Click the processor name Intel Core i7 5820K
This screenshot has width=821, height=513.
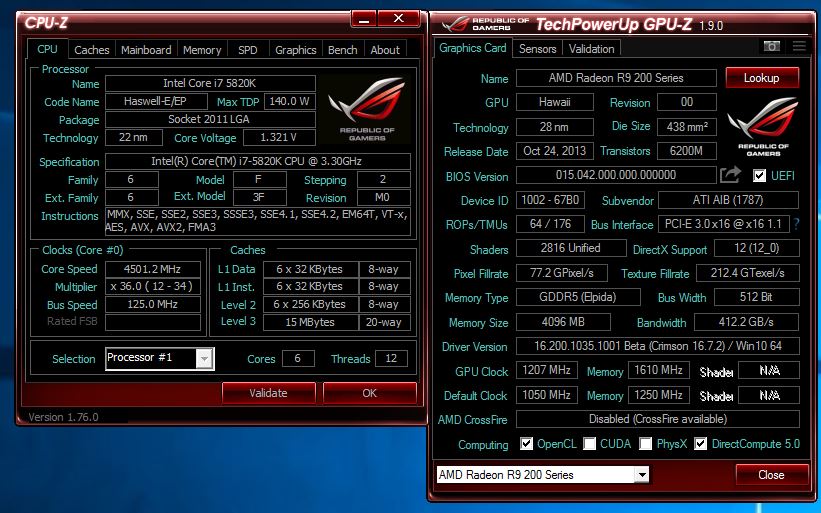(x=210, y=83)
